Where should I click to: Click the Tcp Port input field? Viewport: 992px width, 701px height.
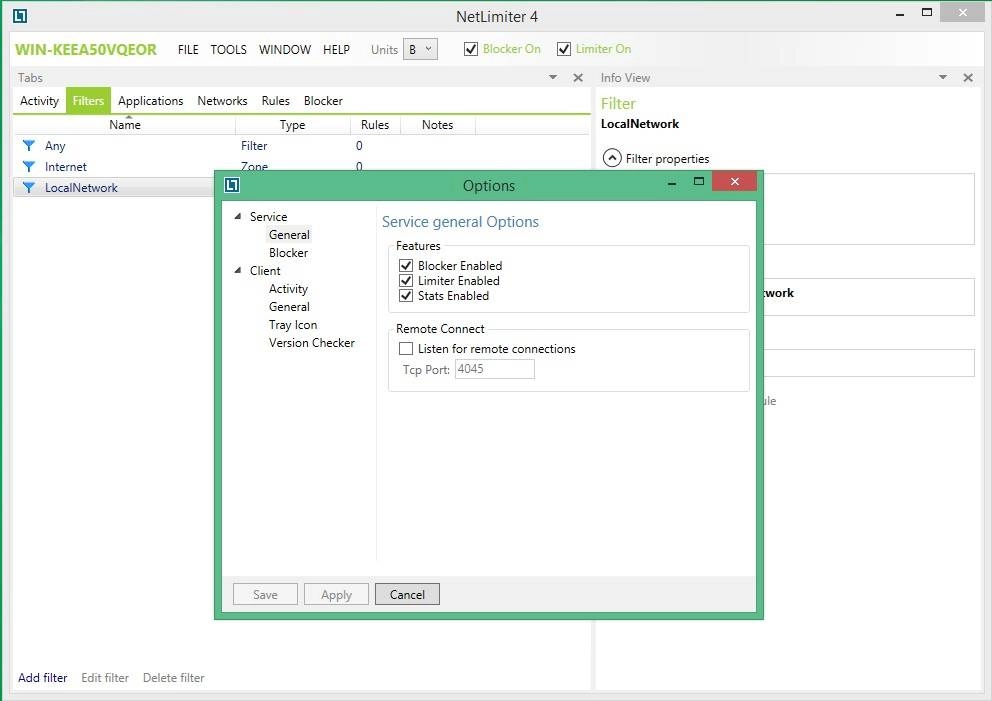495,369
